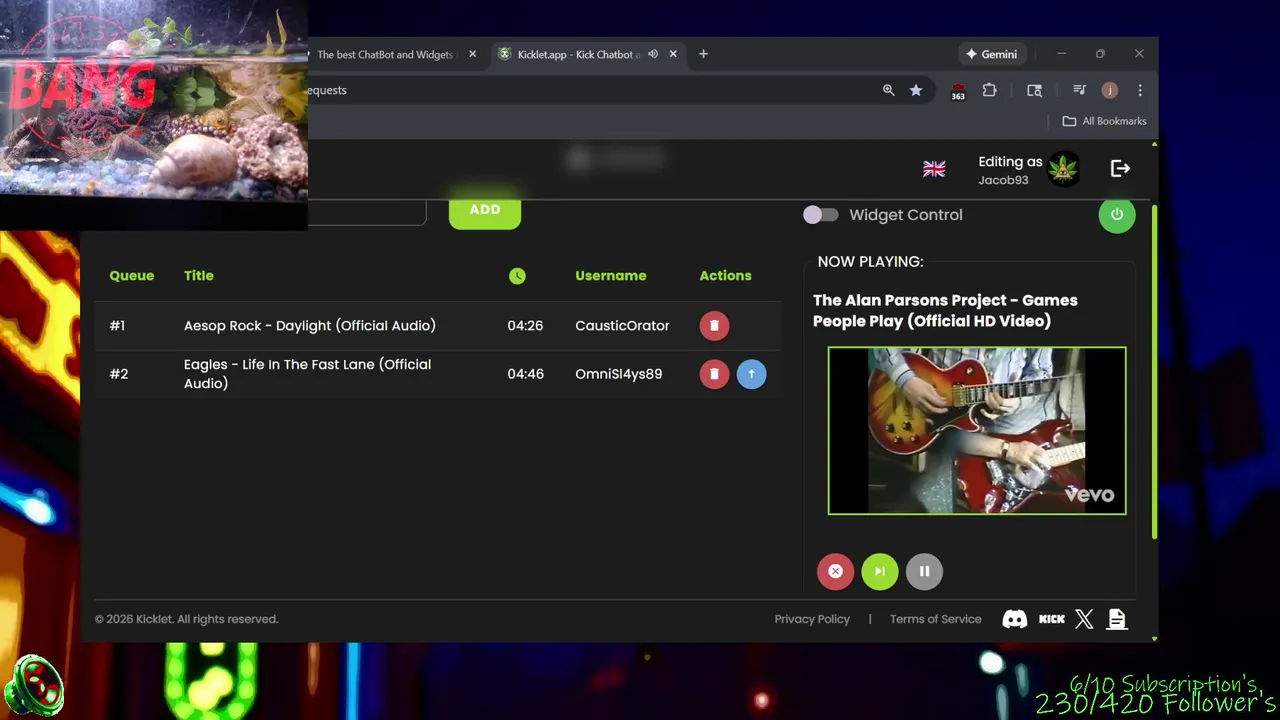
Task: Click the Title column header
Action: pyautogui.click(x=199, y=276)
